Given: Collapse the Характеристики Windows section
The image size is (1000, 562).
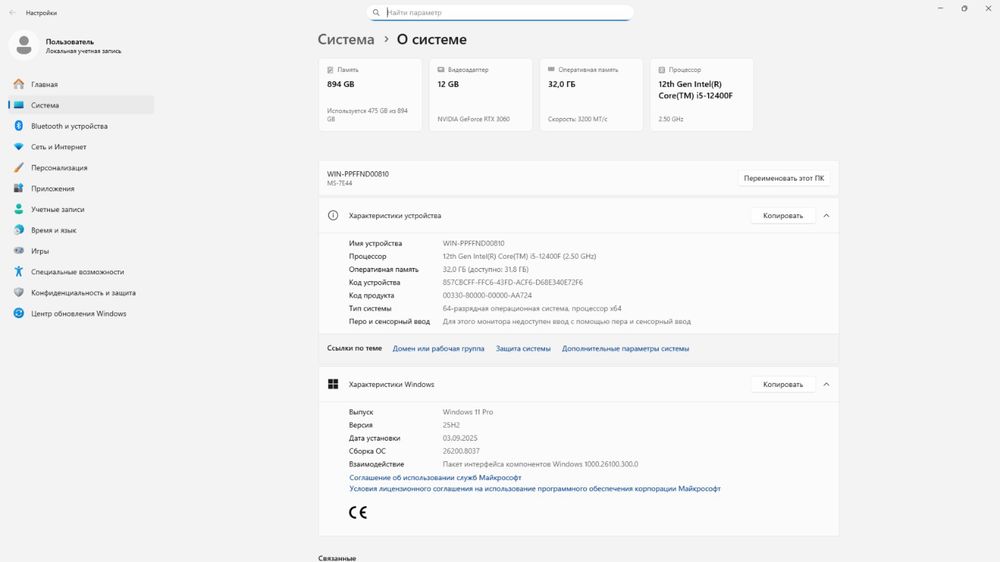Looking at the screenshot, I should [826, 384].
